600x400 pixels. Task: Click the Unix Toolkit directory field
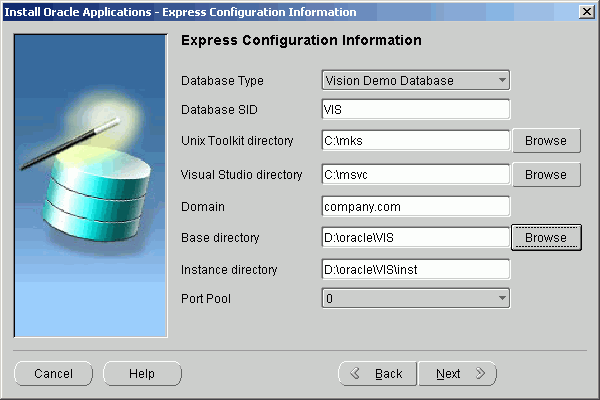coord(416,140)
